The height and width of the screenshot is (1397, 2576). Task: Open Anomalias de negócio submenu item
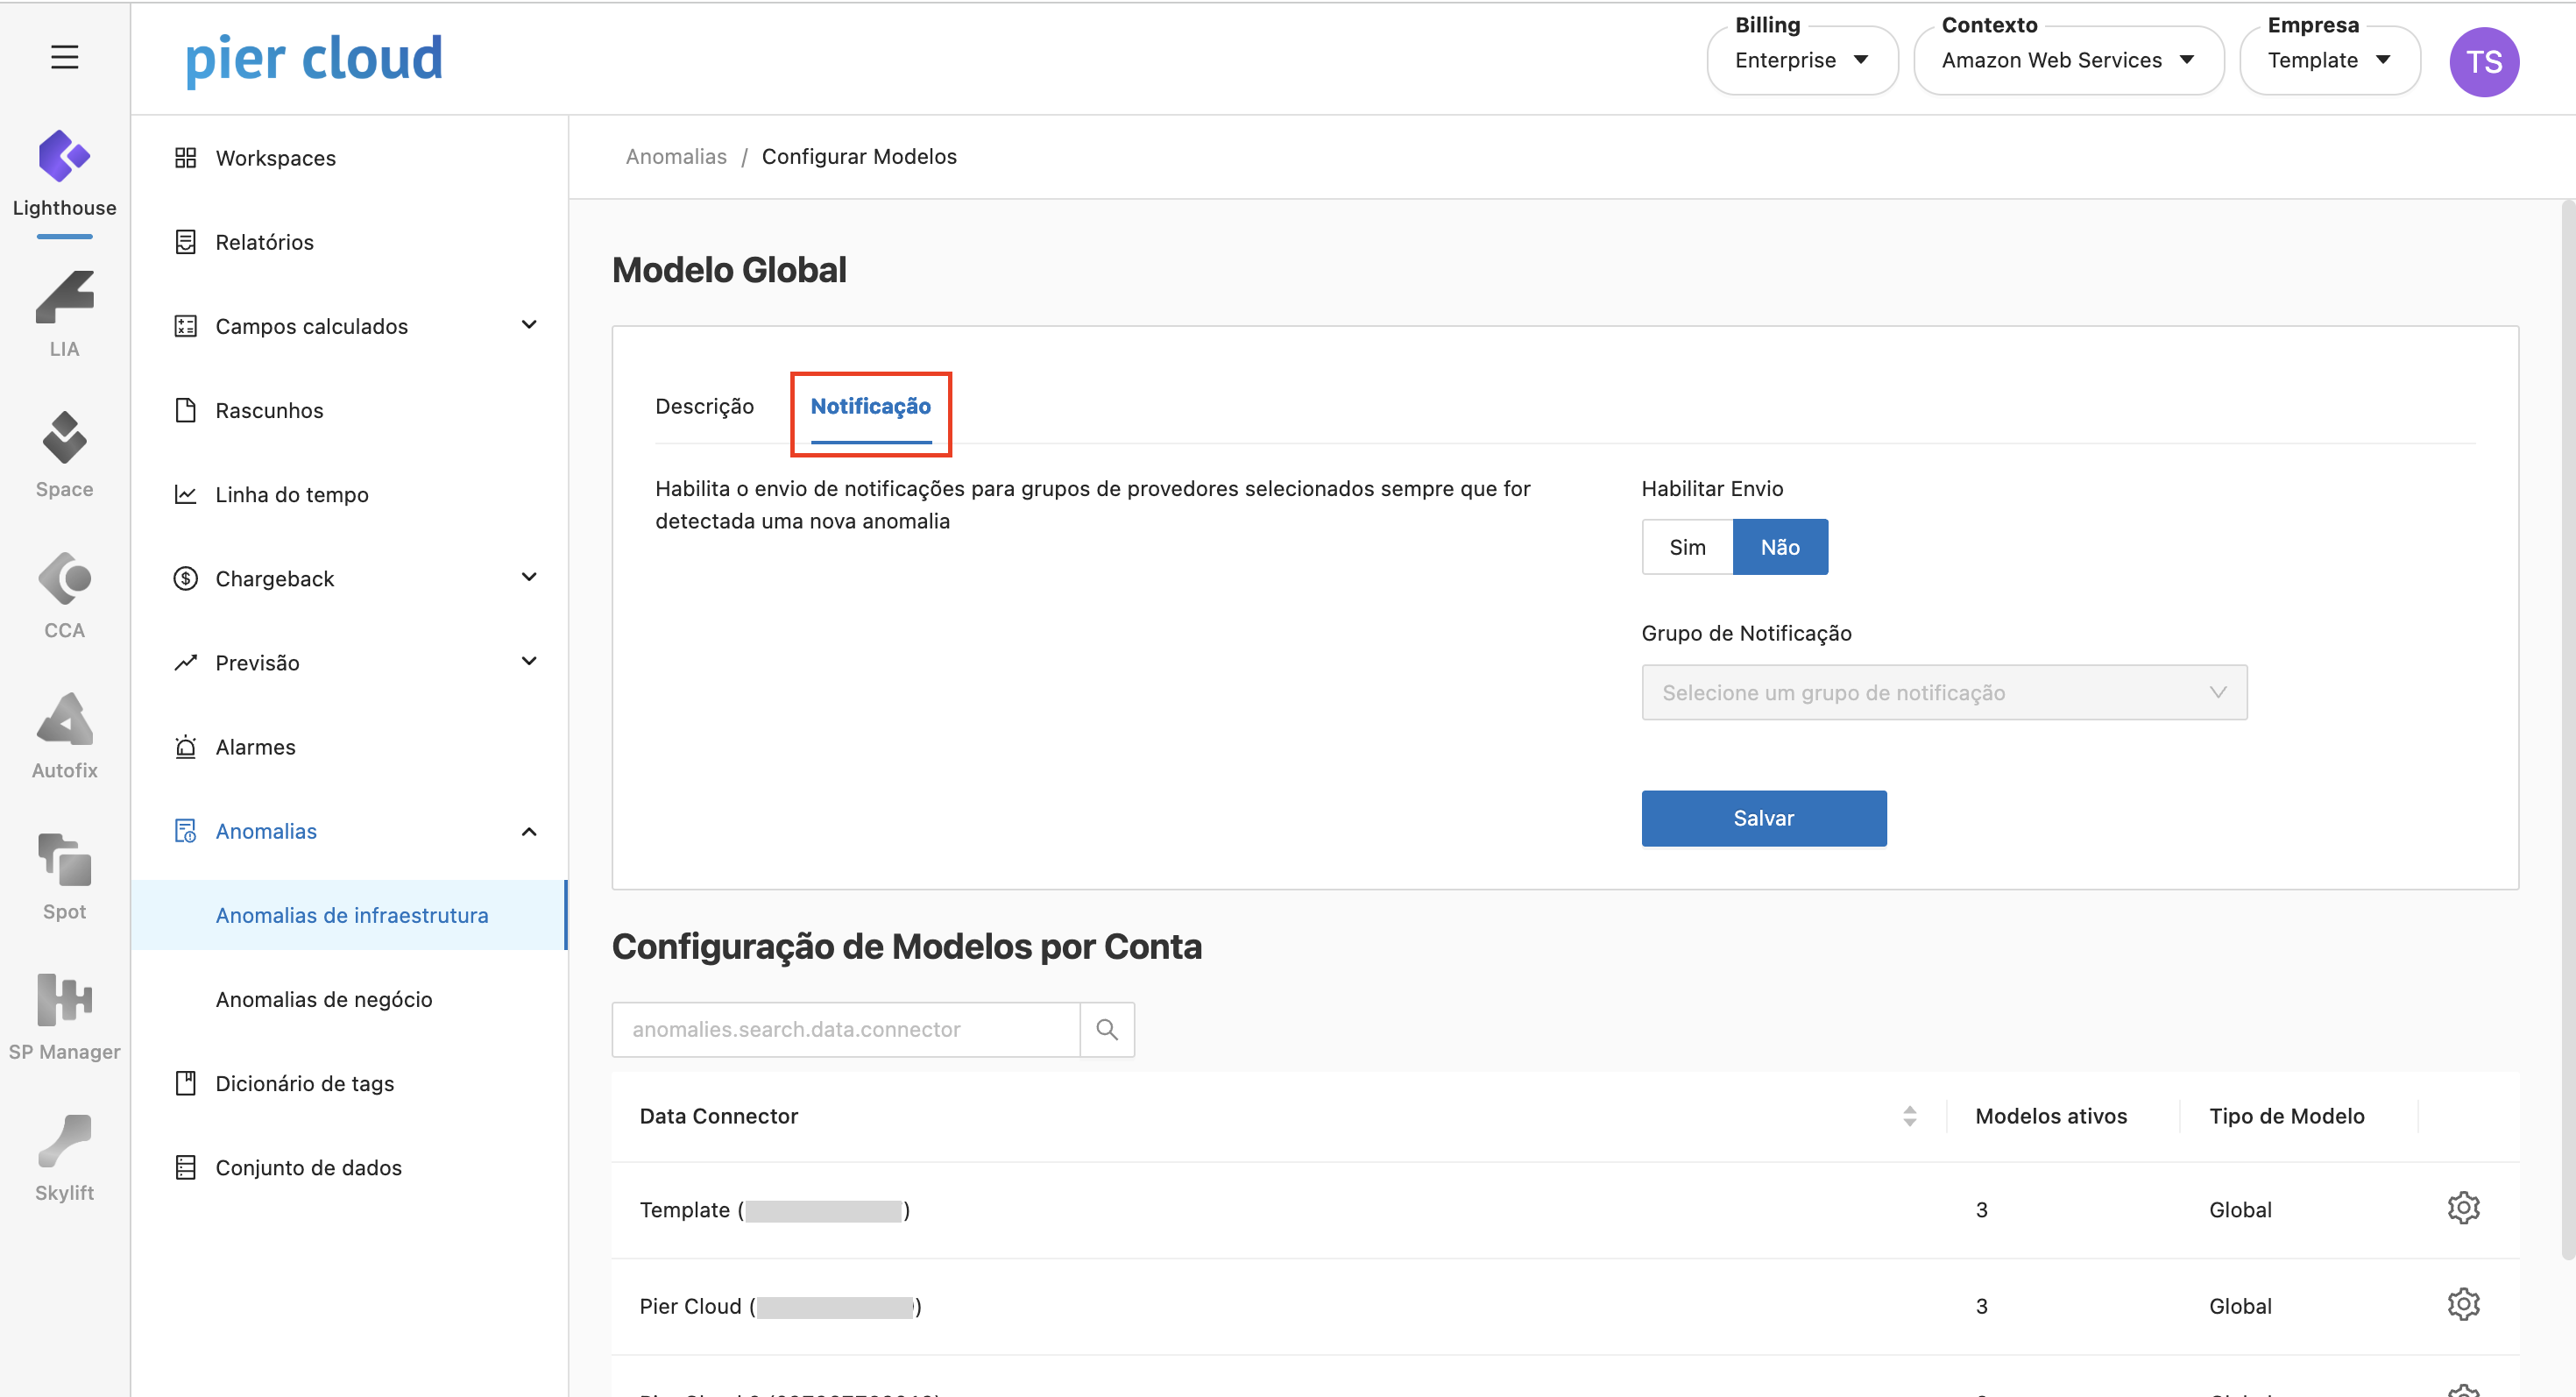(x=324, y=999)
